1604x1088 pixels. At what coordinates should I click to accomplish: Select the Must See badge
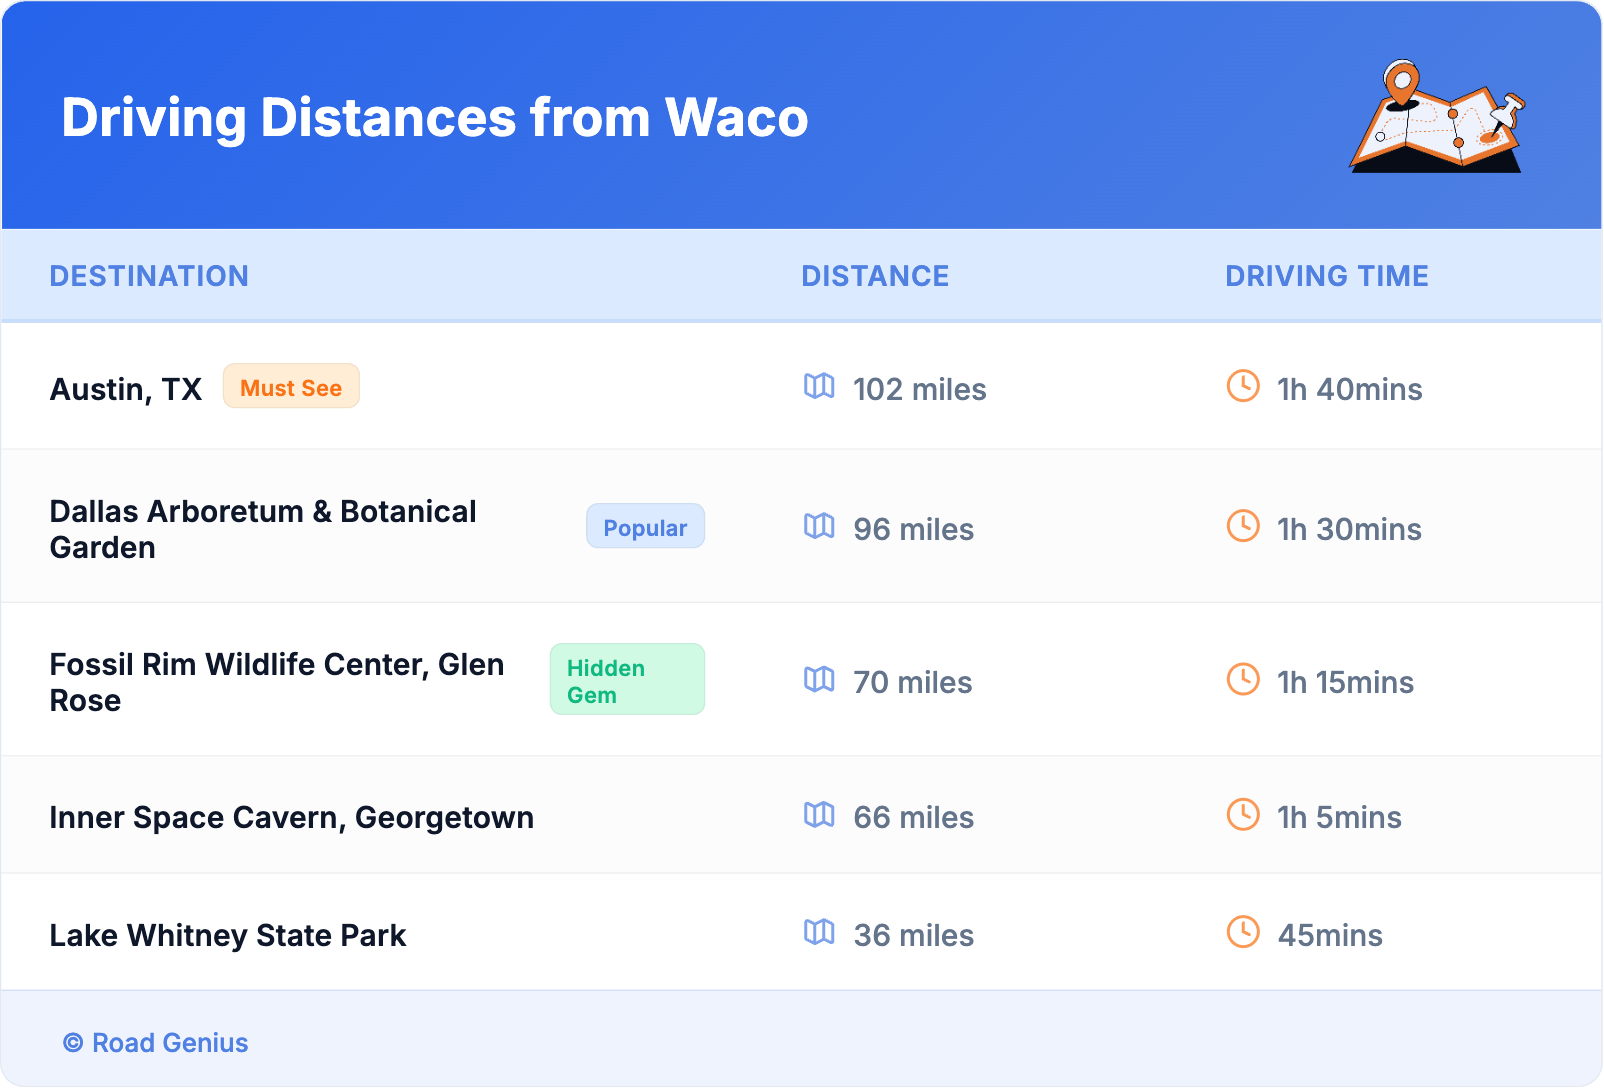click(x=291, y=387)
